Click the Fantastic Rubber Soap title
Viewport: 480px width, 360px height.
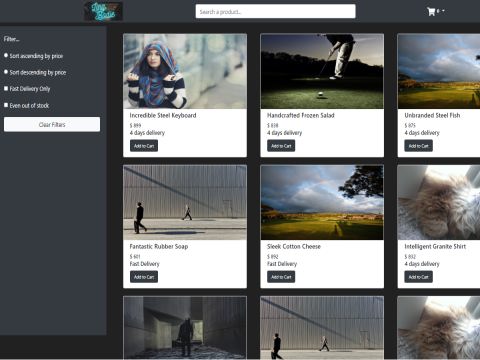coord(159,246)
